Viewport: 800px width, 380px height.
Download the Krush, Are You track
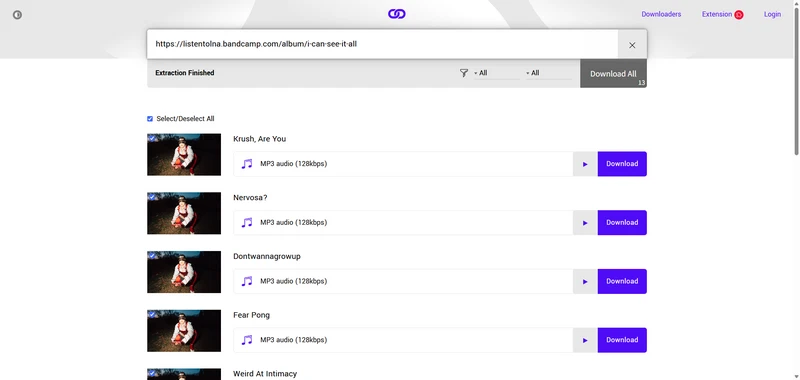[x=622, y=164]
